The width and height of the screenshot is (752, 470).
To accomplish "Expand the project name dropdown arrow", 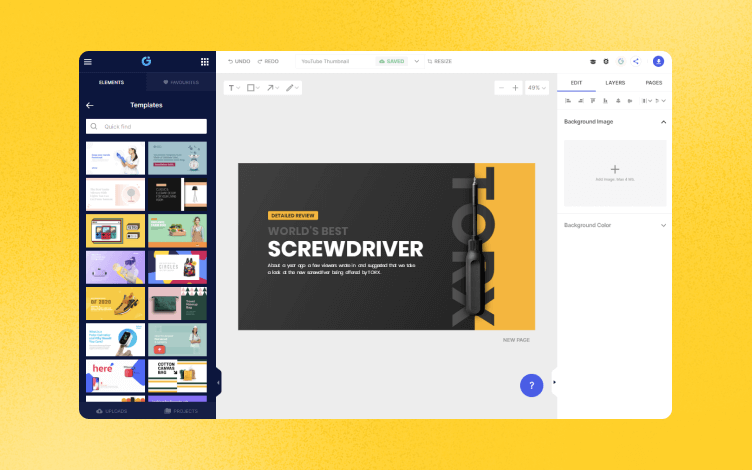I will coord(417,61).
